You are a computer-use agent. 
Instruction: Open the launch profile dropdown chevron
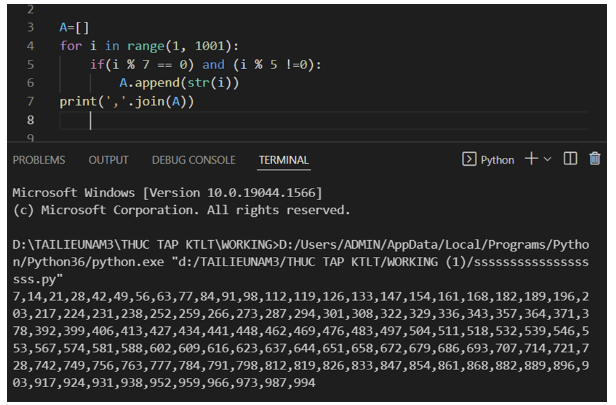coord(547,160)
